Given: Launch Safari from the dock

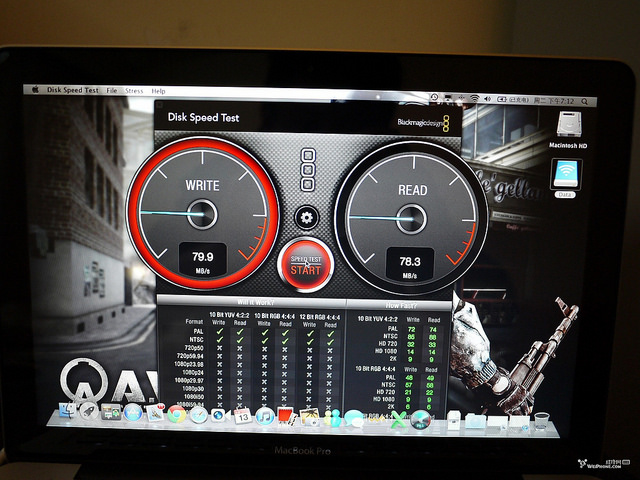Looking at the screenshot, I should point(199,415).
